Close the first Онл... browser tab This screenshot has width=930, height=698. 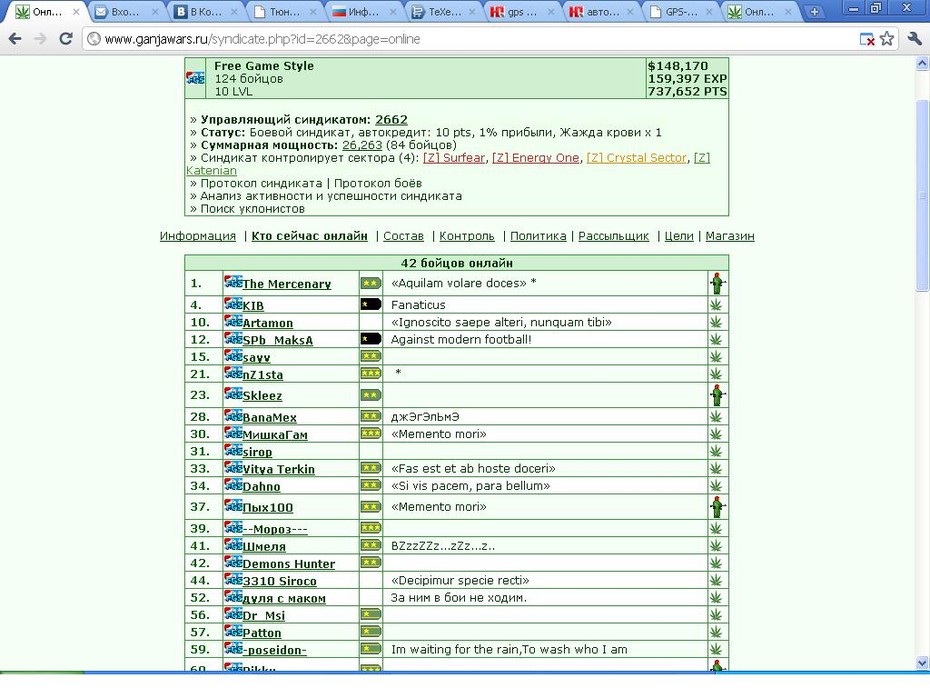coord(76,11)
